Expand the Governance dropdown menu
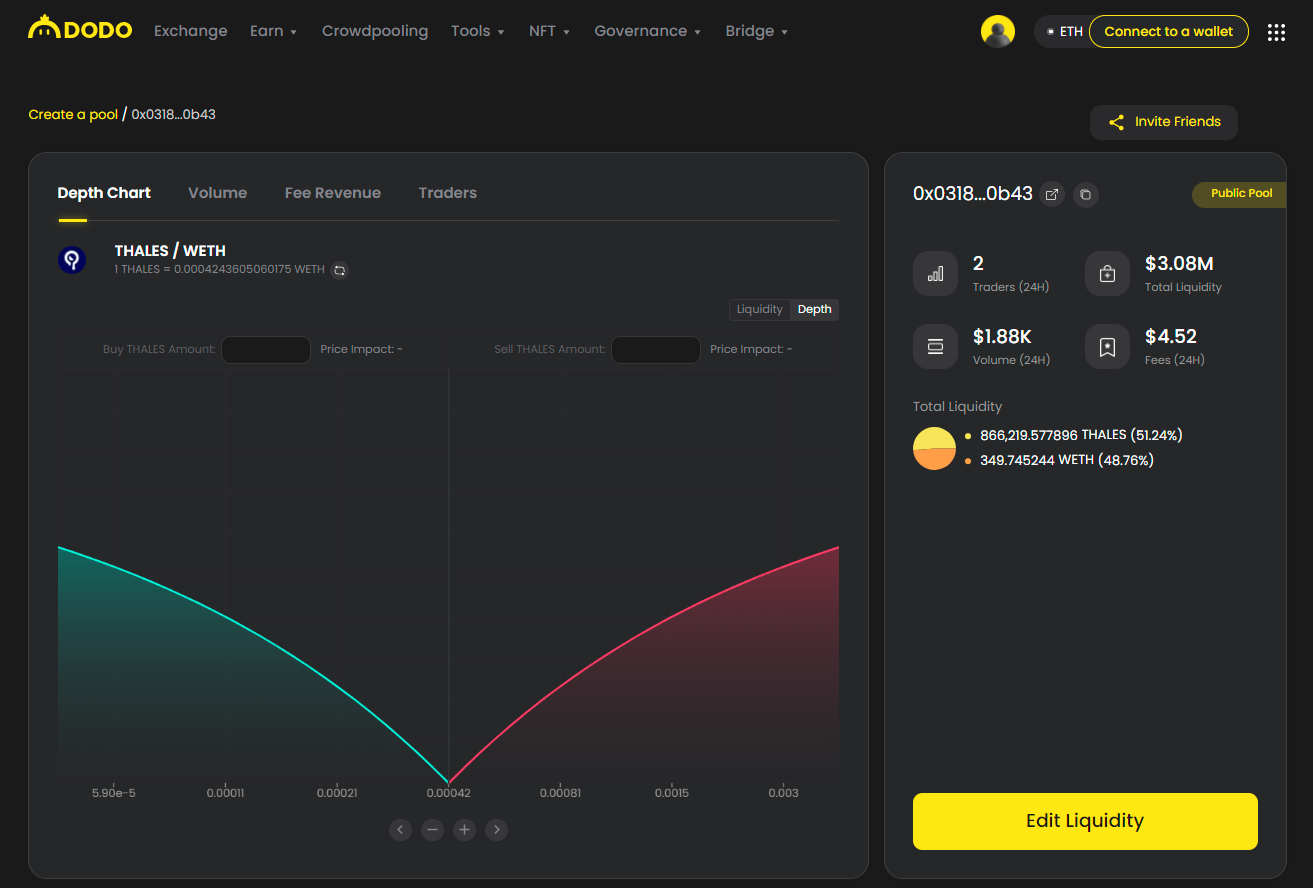The height and width of the screenshot is (888, 1313). pyautogui.click(x=648, y=31)
